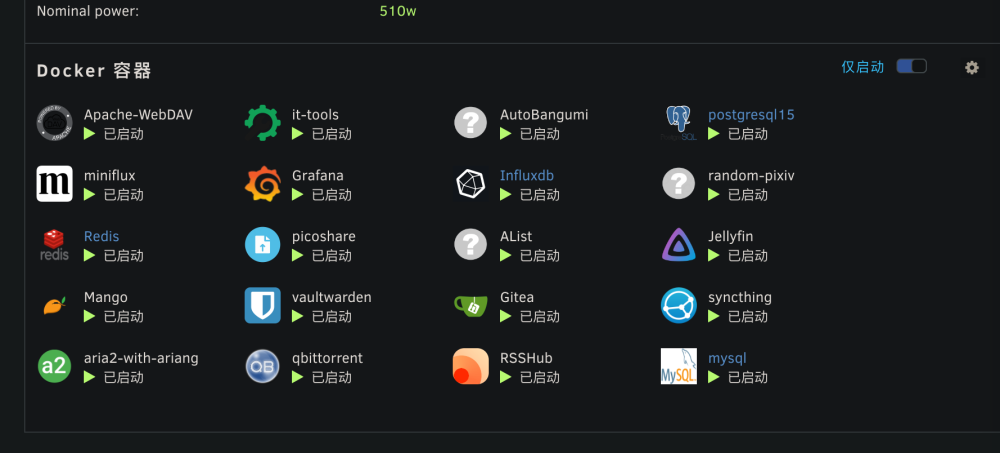Open the postgresql15 container link
Screen dimensions: 1000x453
pyautogui.click(x=751, y=115)
